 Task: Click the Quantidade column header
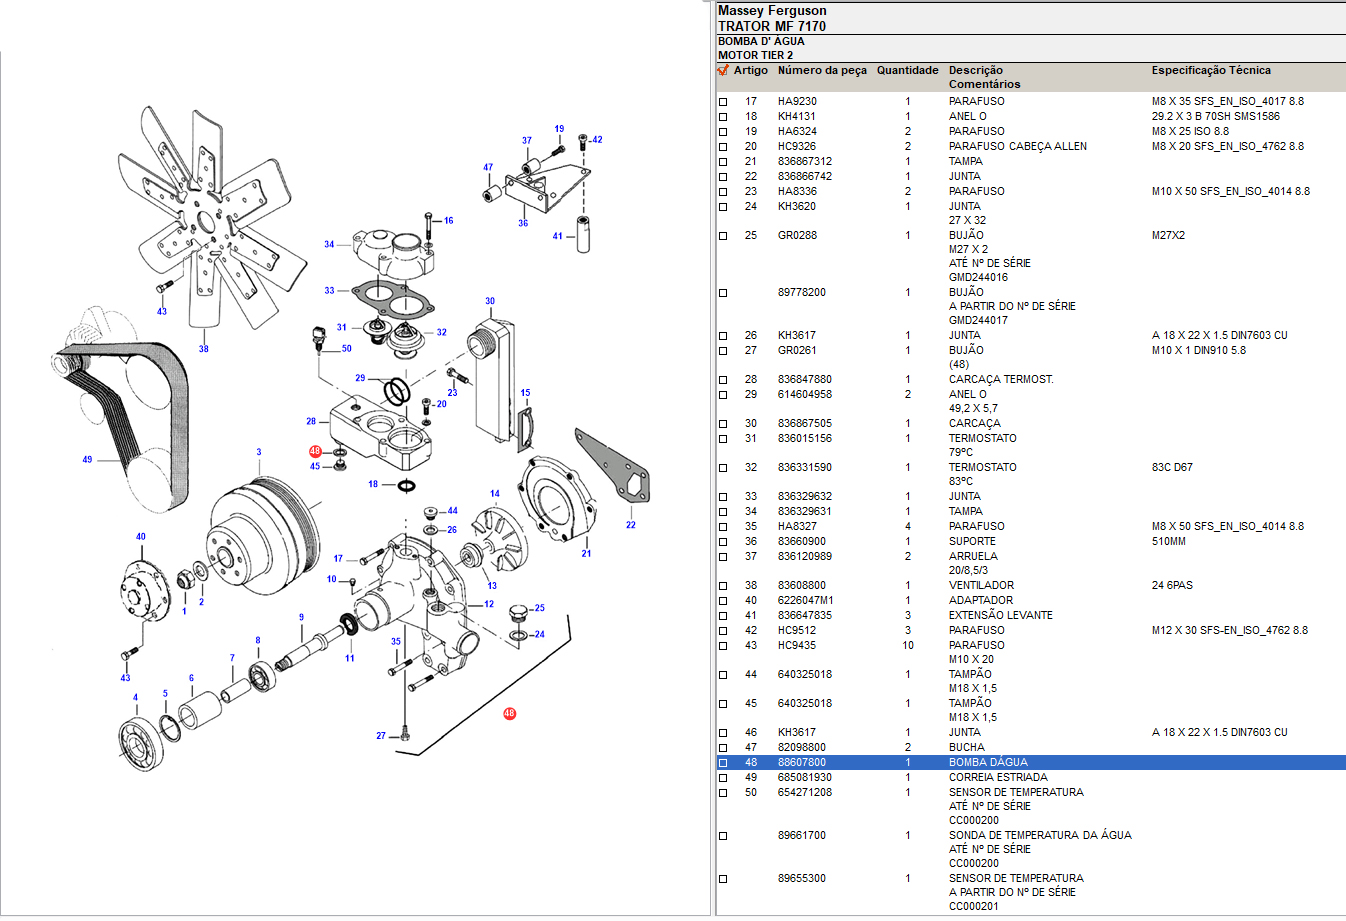[x=907, y=71]
